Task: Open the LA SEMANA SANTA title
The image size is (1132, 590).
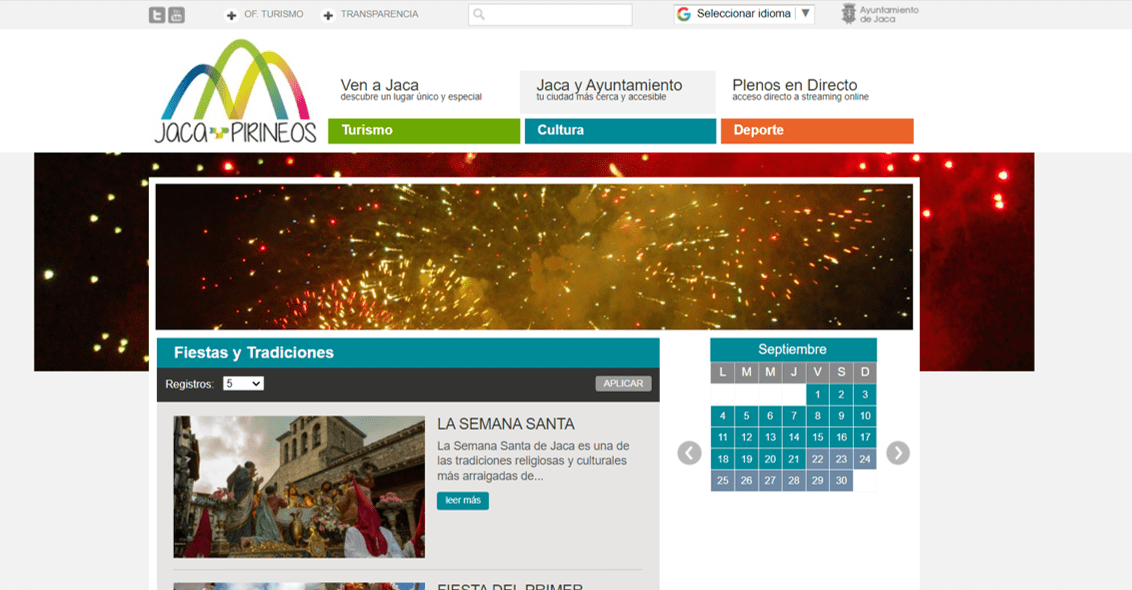Action: 505,424
